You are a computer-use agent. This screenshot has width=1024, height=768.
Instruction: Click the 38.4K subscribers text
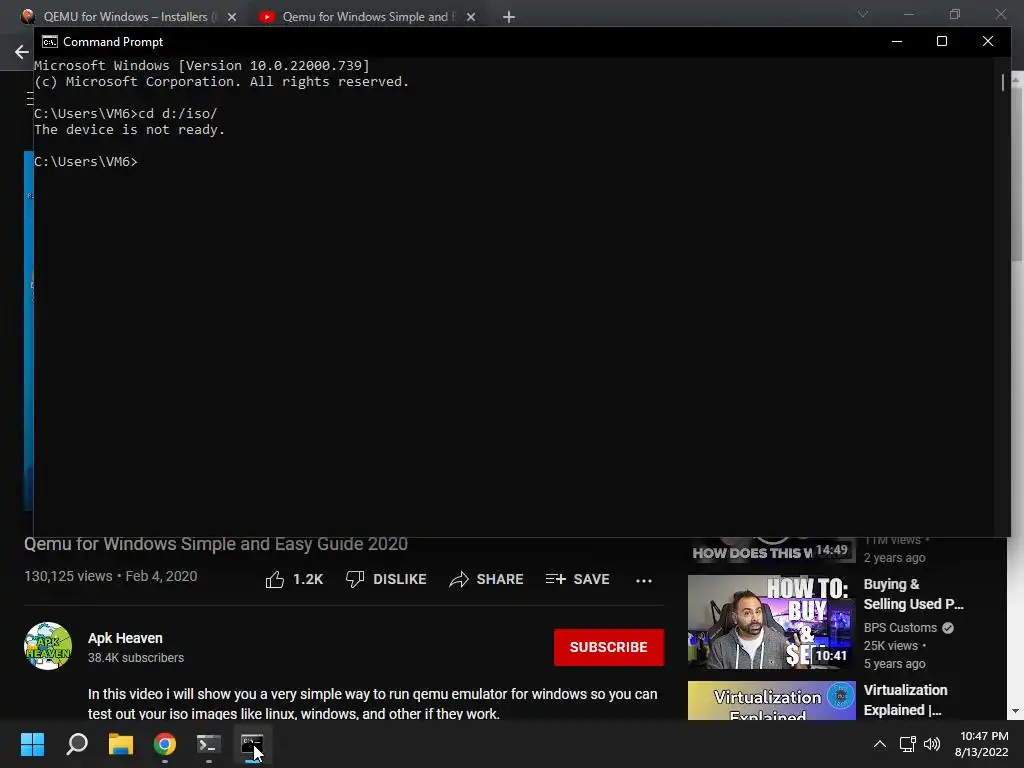click(136, 658)
